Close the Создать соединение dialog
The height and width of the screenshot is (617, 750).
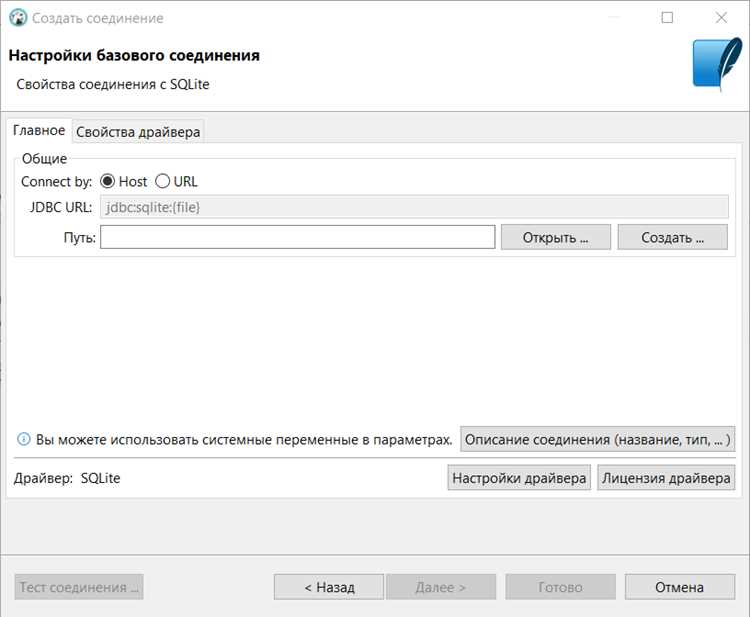click(x=721, y=18)
